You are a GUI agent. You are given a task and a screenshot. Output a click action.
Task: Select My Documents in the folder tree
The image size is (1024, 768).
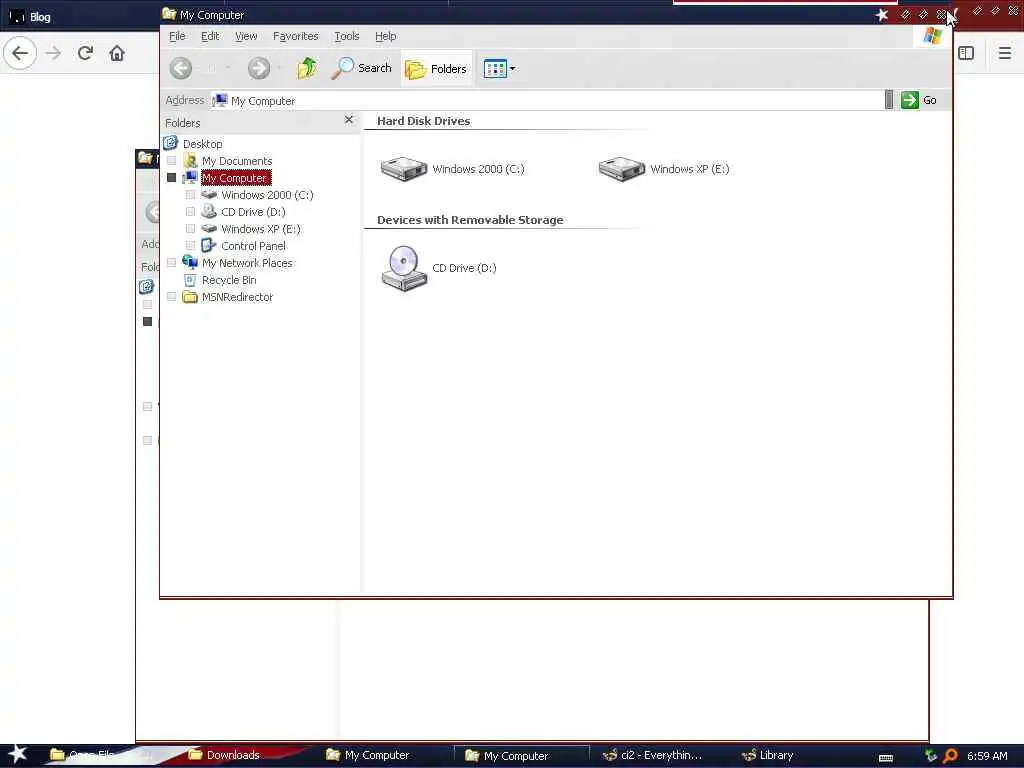(x=236, y=161)
